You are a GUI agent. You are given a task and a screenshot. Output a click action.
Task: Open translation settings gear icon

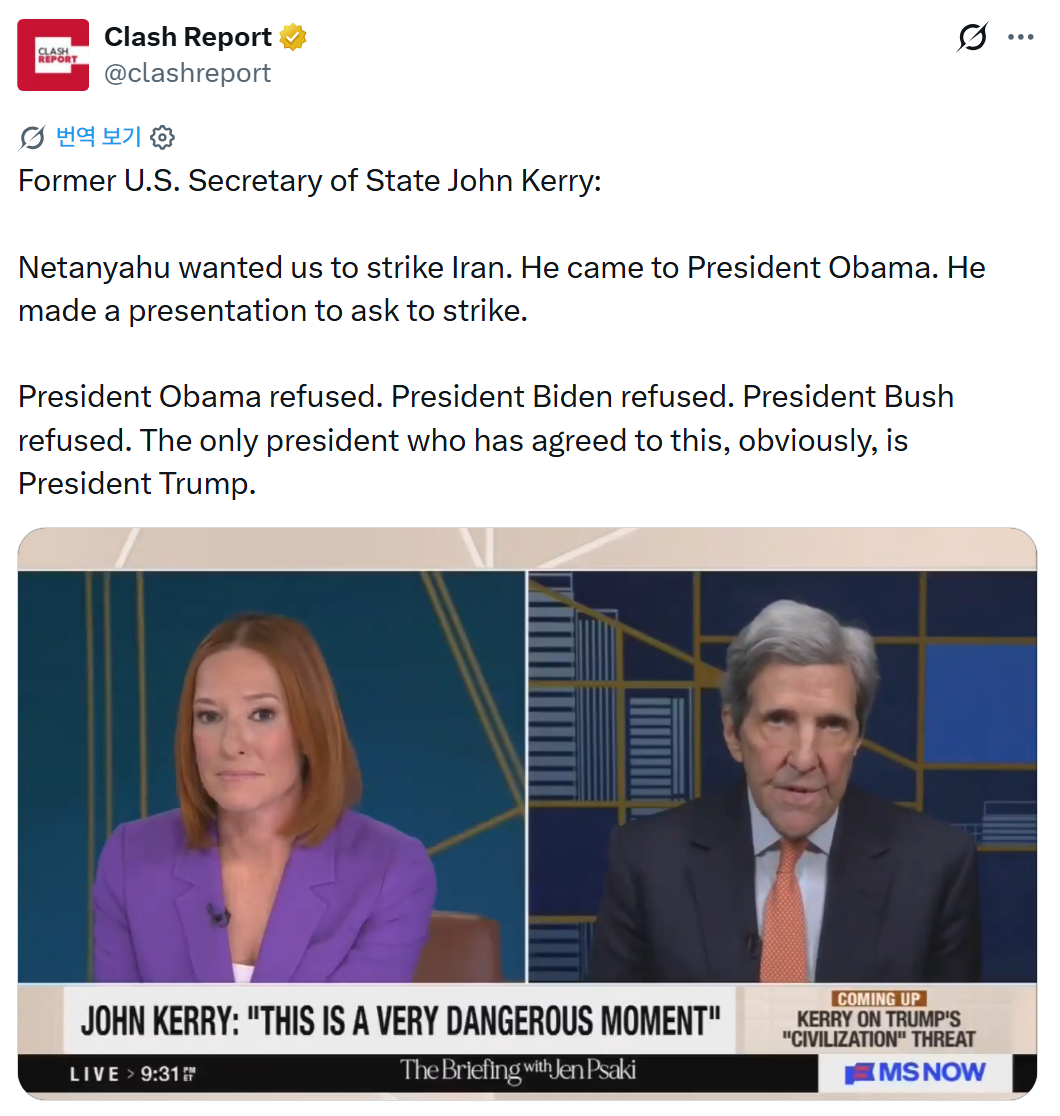[162, 137]
